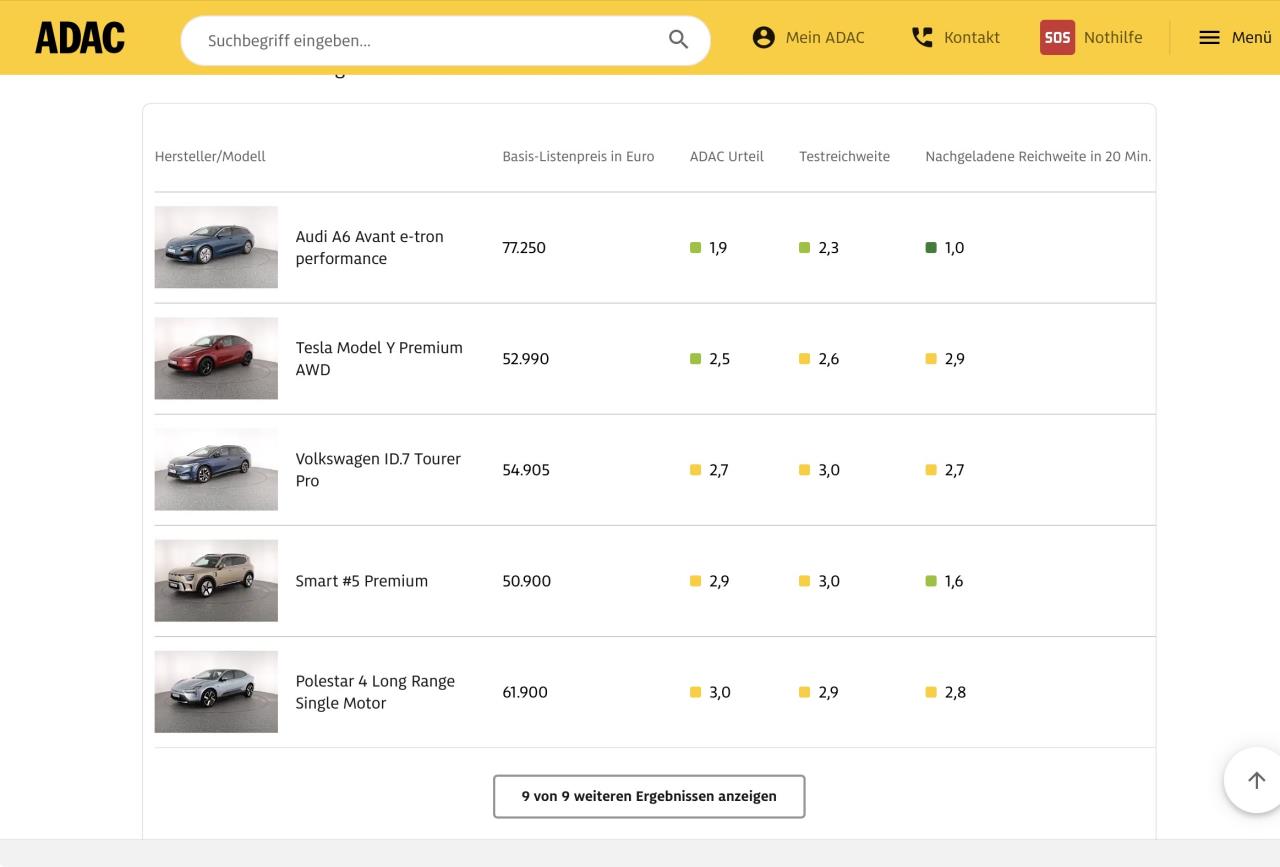Viewport: 1280px width, 867px height.
Task: Click the scroll-to-top arrow button
Action: [x=1256, y=780]
